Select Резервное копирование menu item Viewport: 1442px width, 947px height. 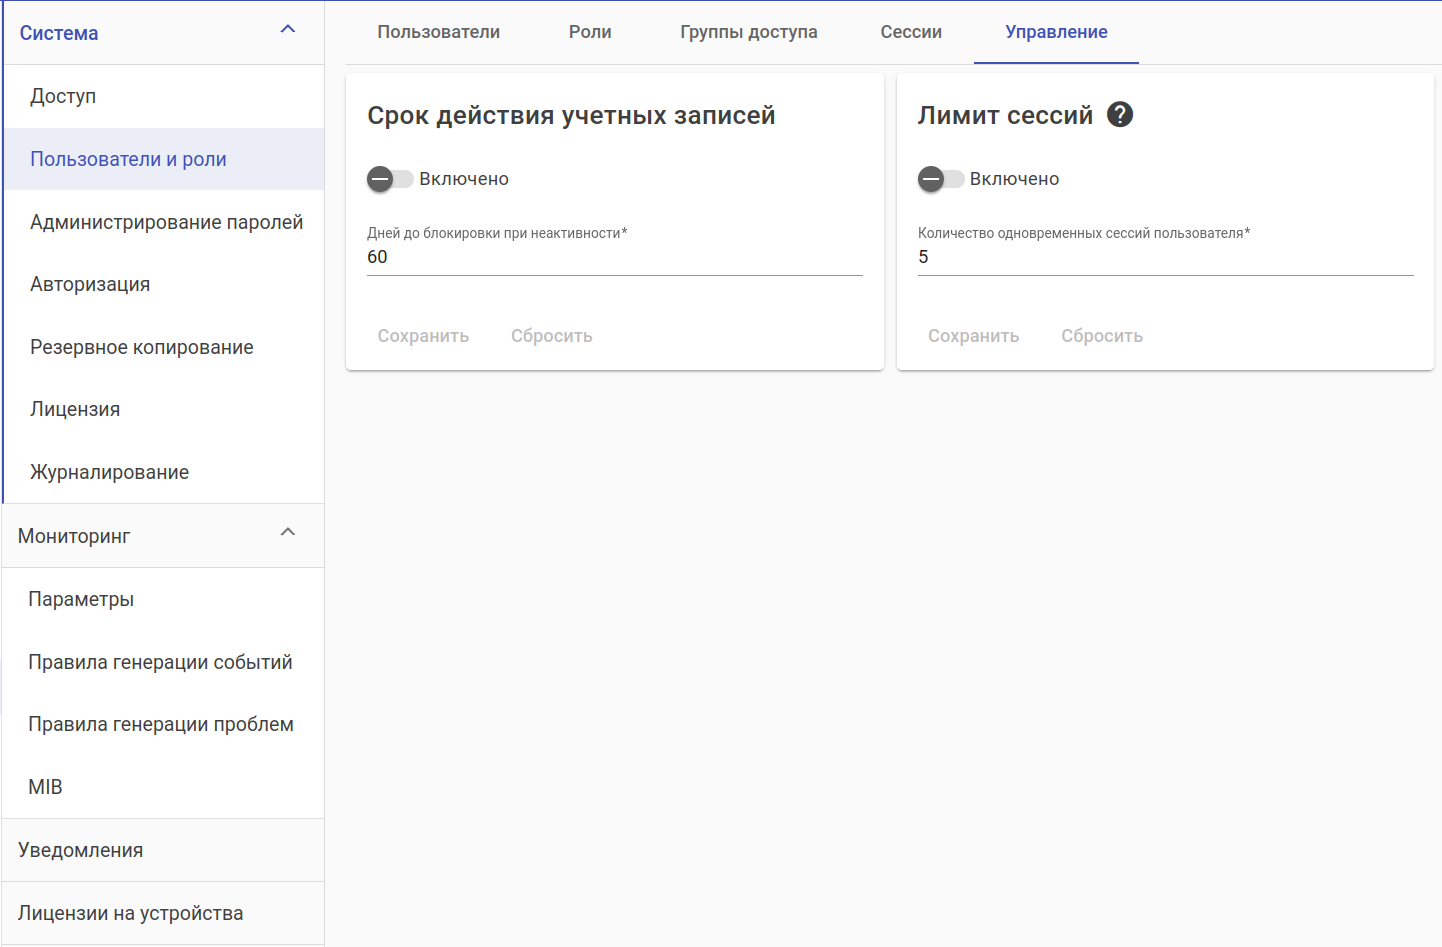(x=142, y=347)
